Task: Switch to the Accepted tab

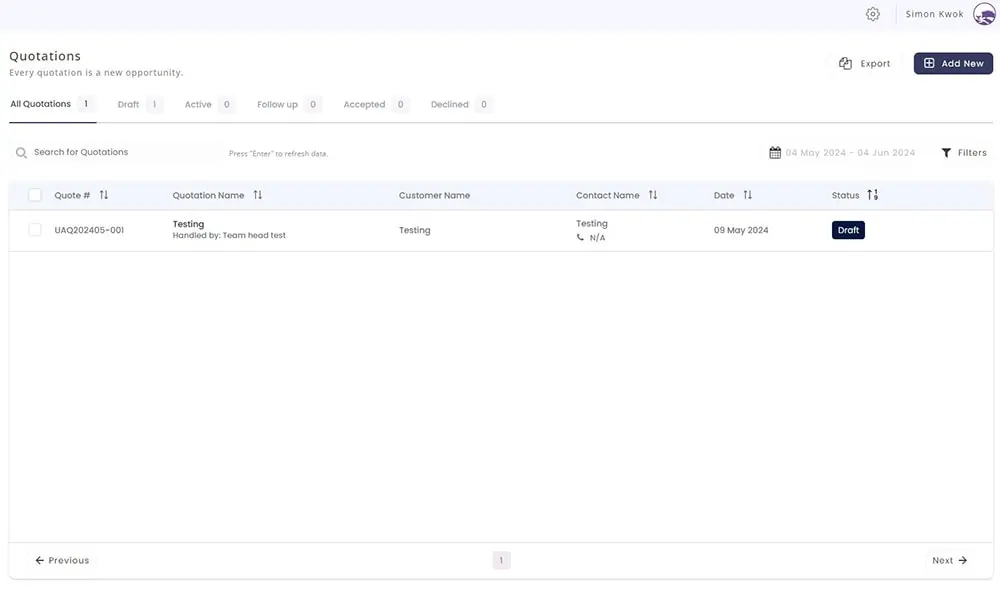Action: pyautogui.click(x=364, y=104)
